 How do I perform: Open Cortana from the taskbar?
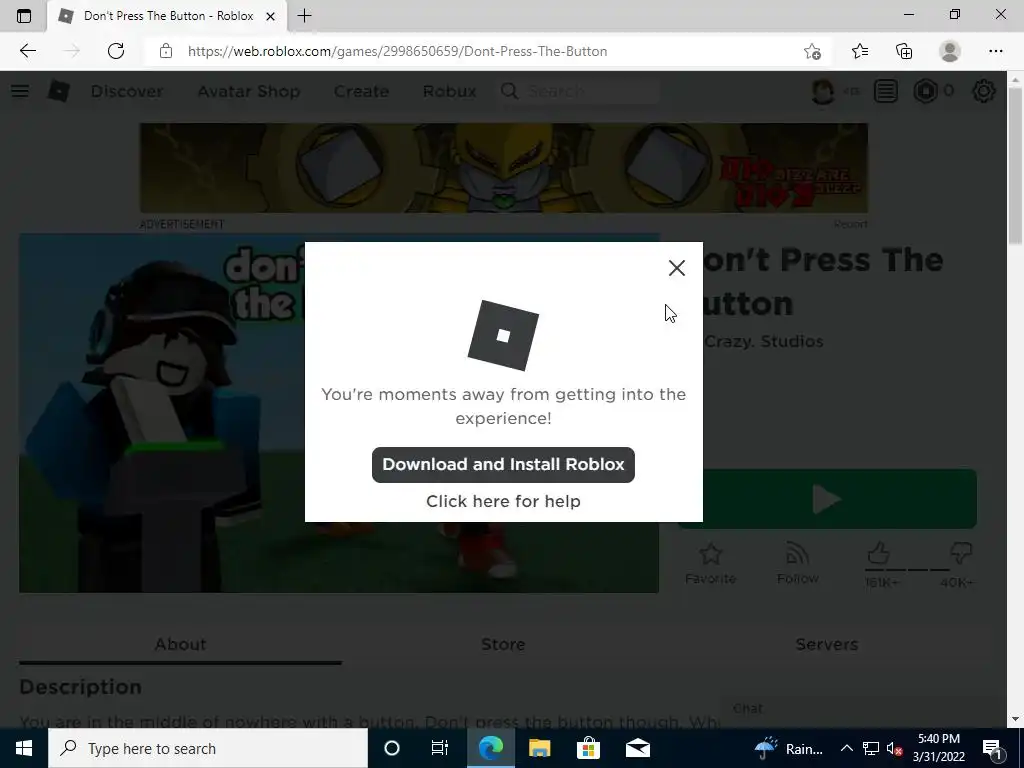coord(392,748)
